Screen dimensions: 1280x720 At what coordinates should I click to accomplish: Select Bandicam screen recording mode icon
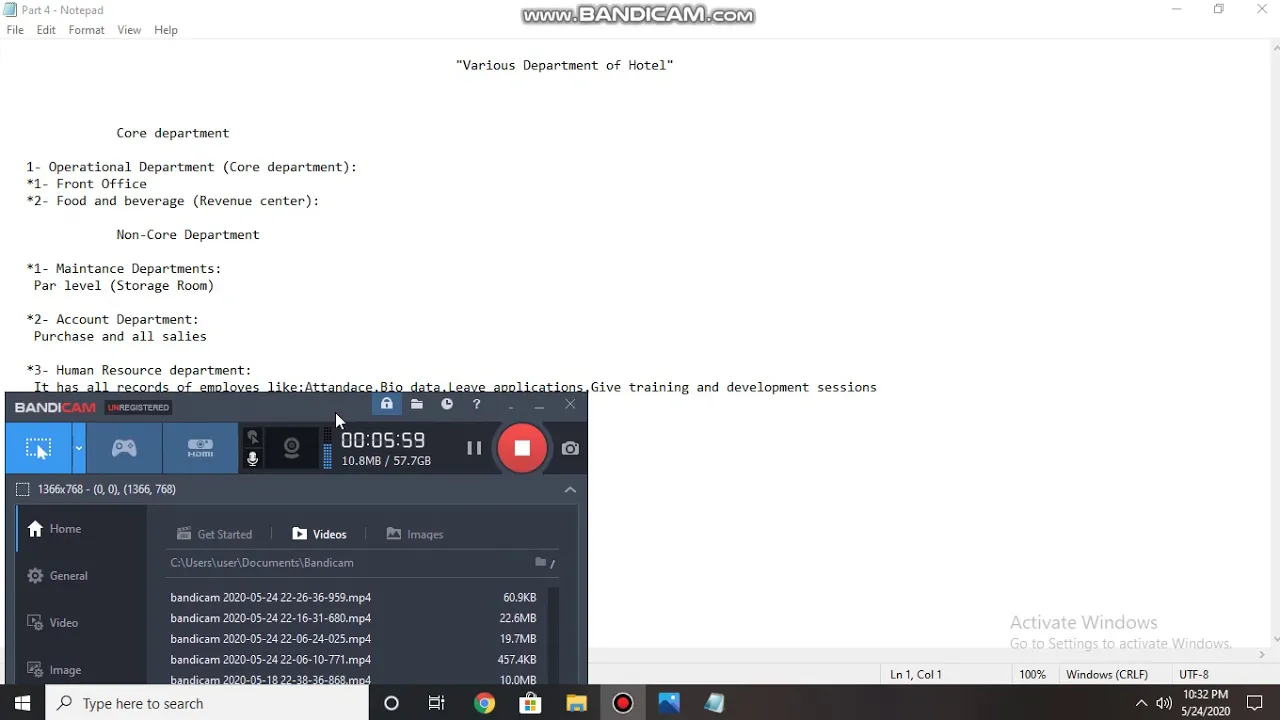pyautogui.click(x=38, y=448)
